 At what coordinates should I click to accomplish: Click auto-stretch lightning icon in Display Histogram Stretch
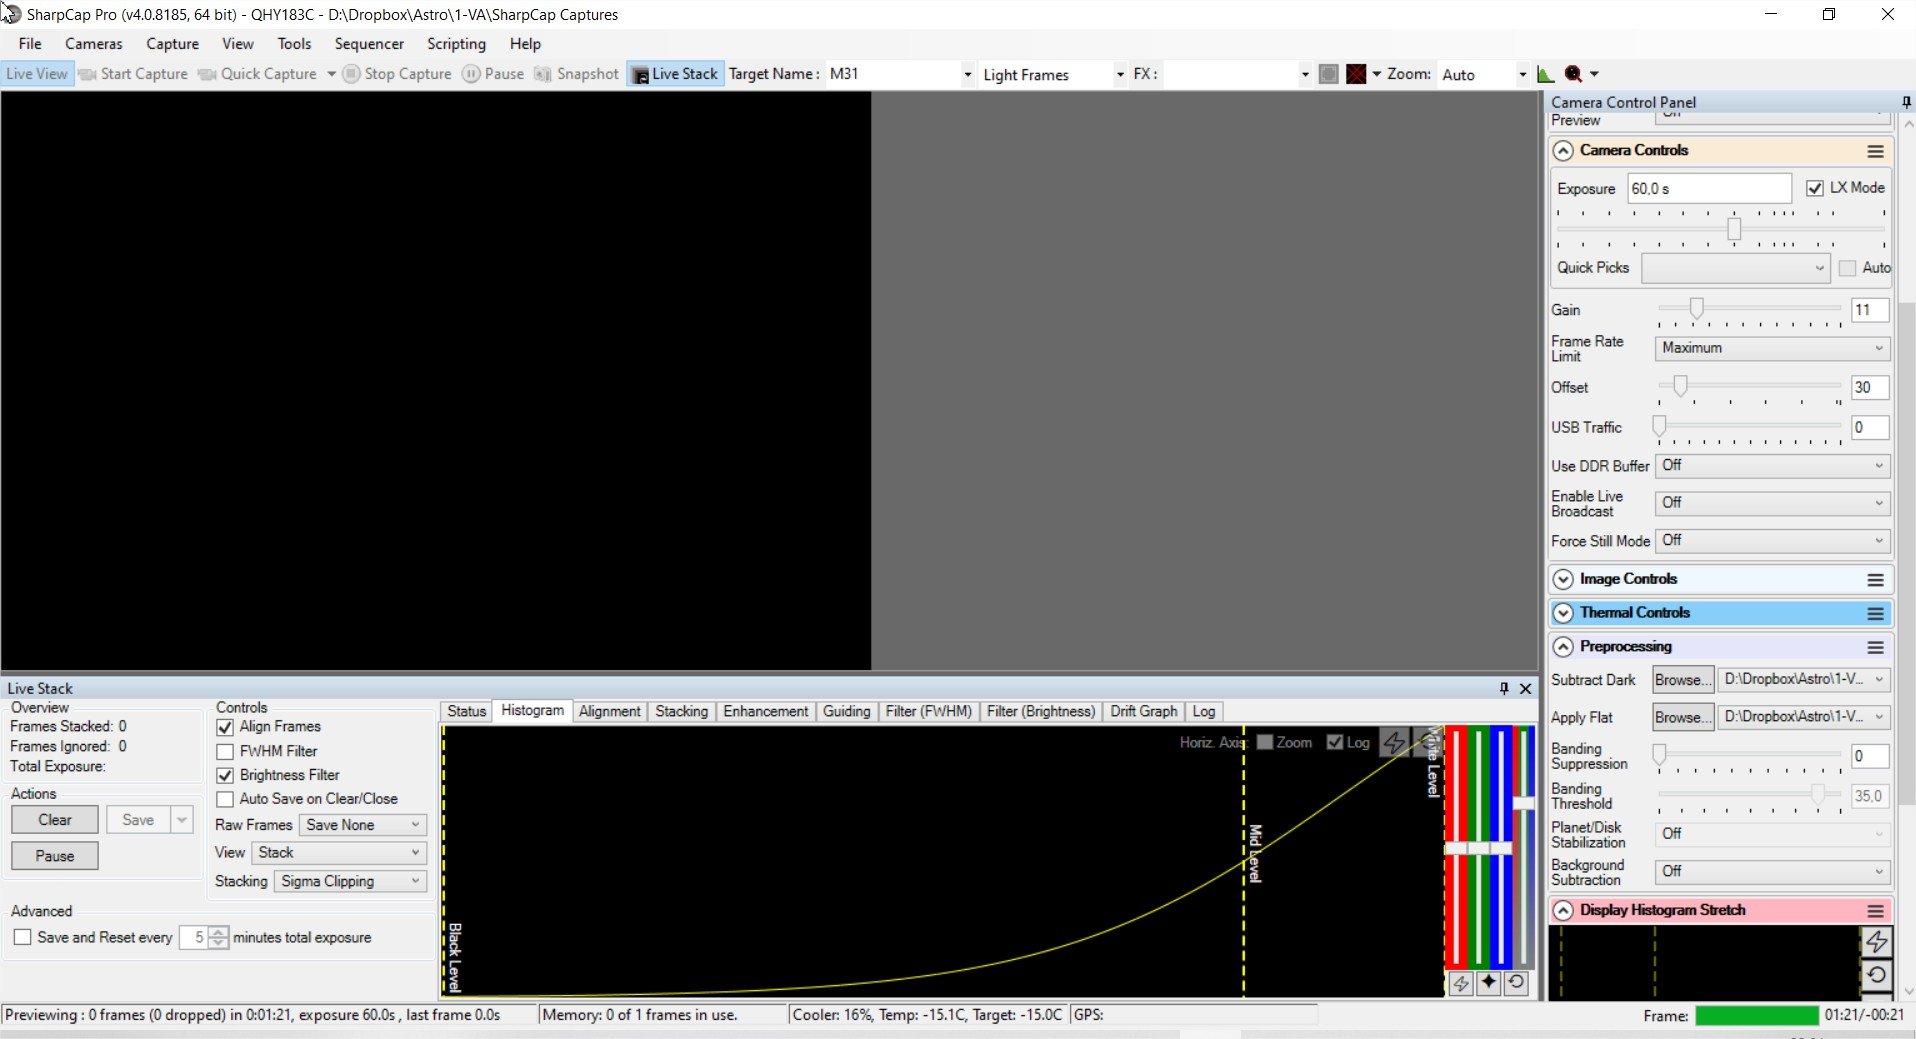[x=1876, y=941]
